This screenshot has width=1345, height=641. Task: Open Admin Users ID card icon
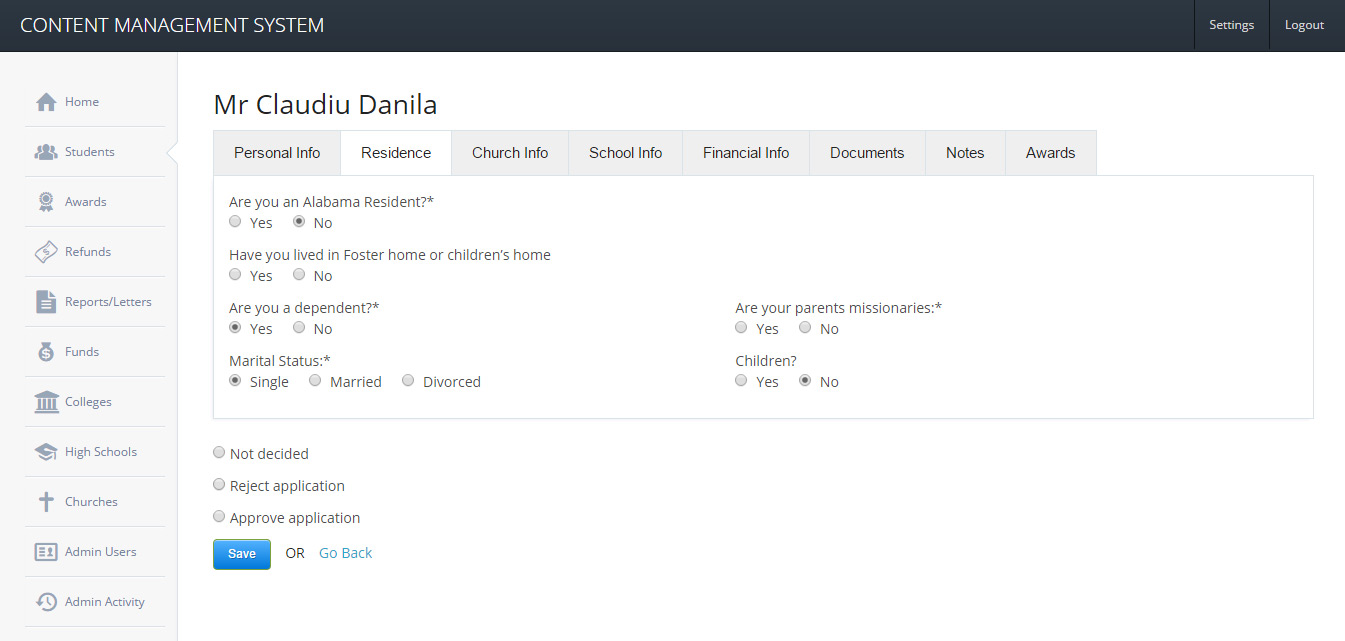coord(46,552)
